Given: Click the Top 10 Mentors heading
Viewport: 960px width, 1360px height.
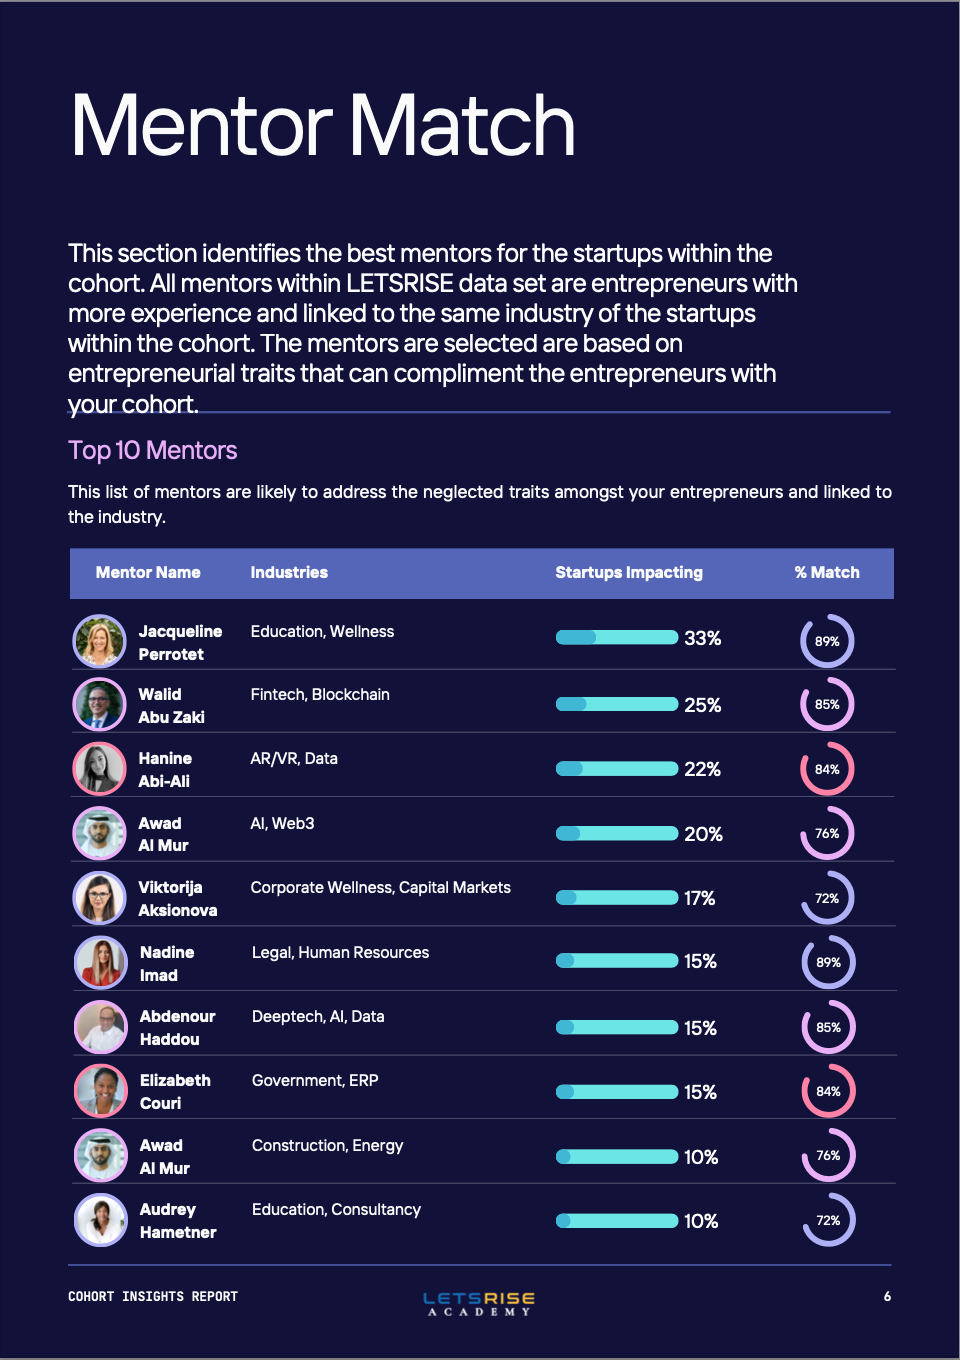Looking at the screenshot, I should [x=153, y=451].
